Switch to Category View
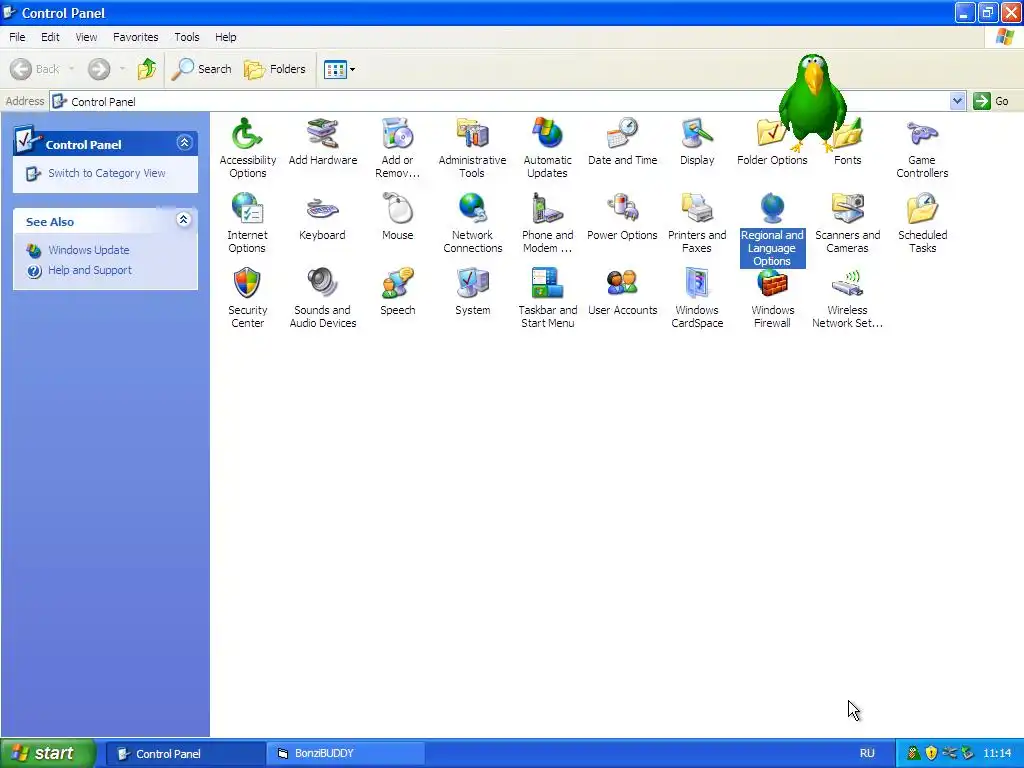 [106, 173]
